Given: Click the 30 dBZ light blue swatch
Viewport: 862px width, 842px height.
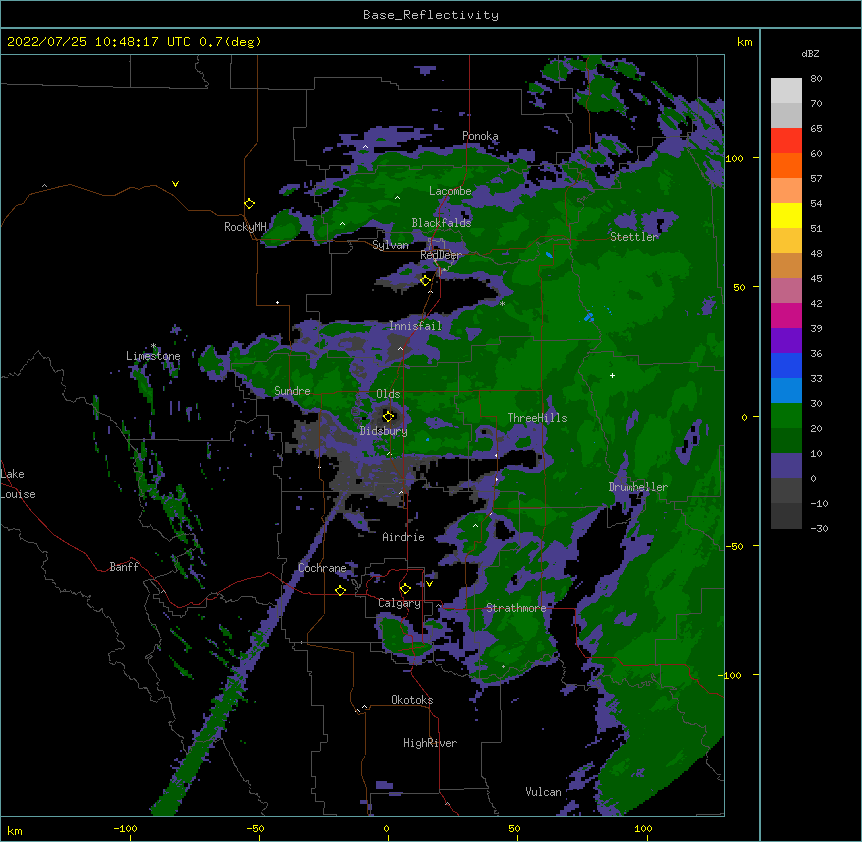Looking at the screenshot, I should coord(786,391).
